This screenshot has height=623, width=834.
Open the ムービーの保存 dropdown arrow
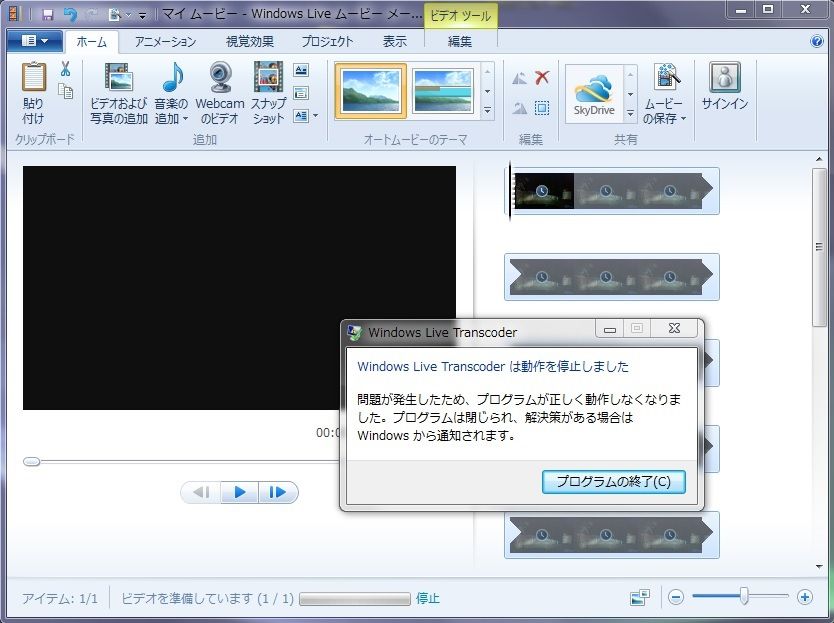click(x=683, y=118)
